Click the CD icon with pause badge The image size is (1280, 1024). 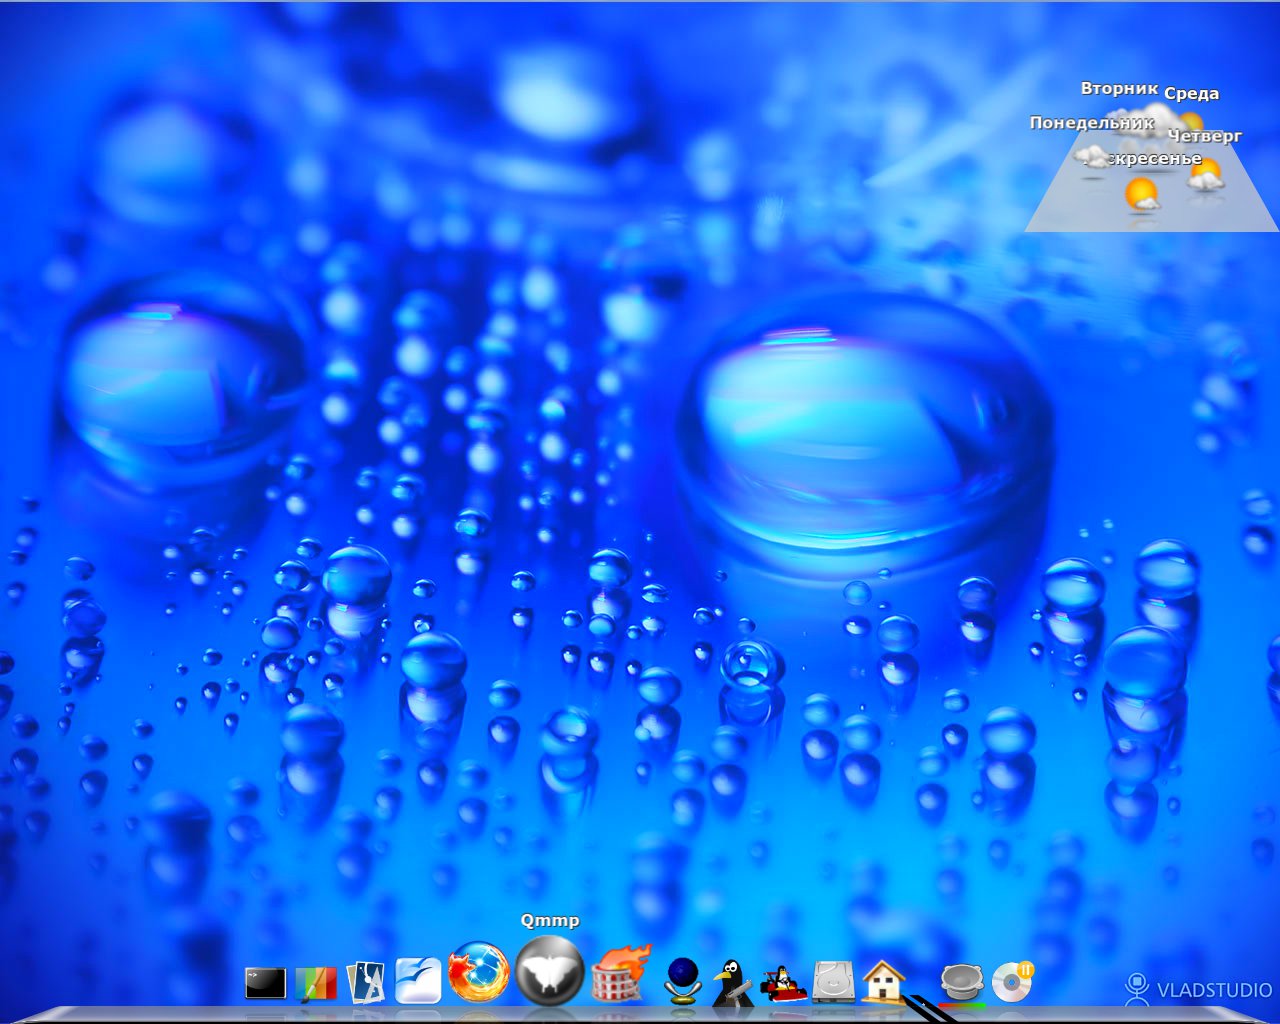[x=1012, y=982]
